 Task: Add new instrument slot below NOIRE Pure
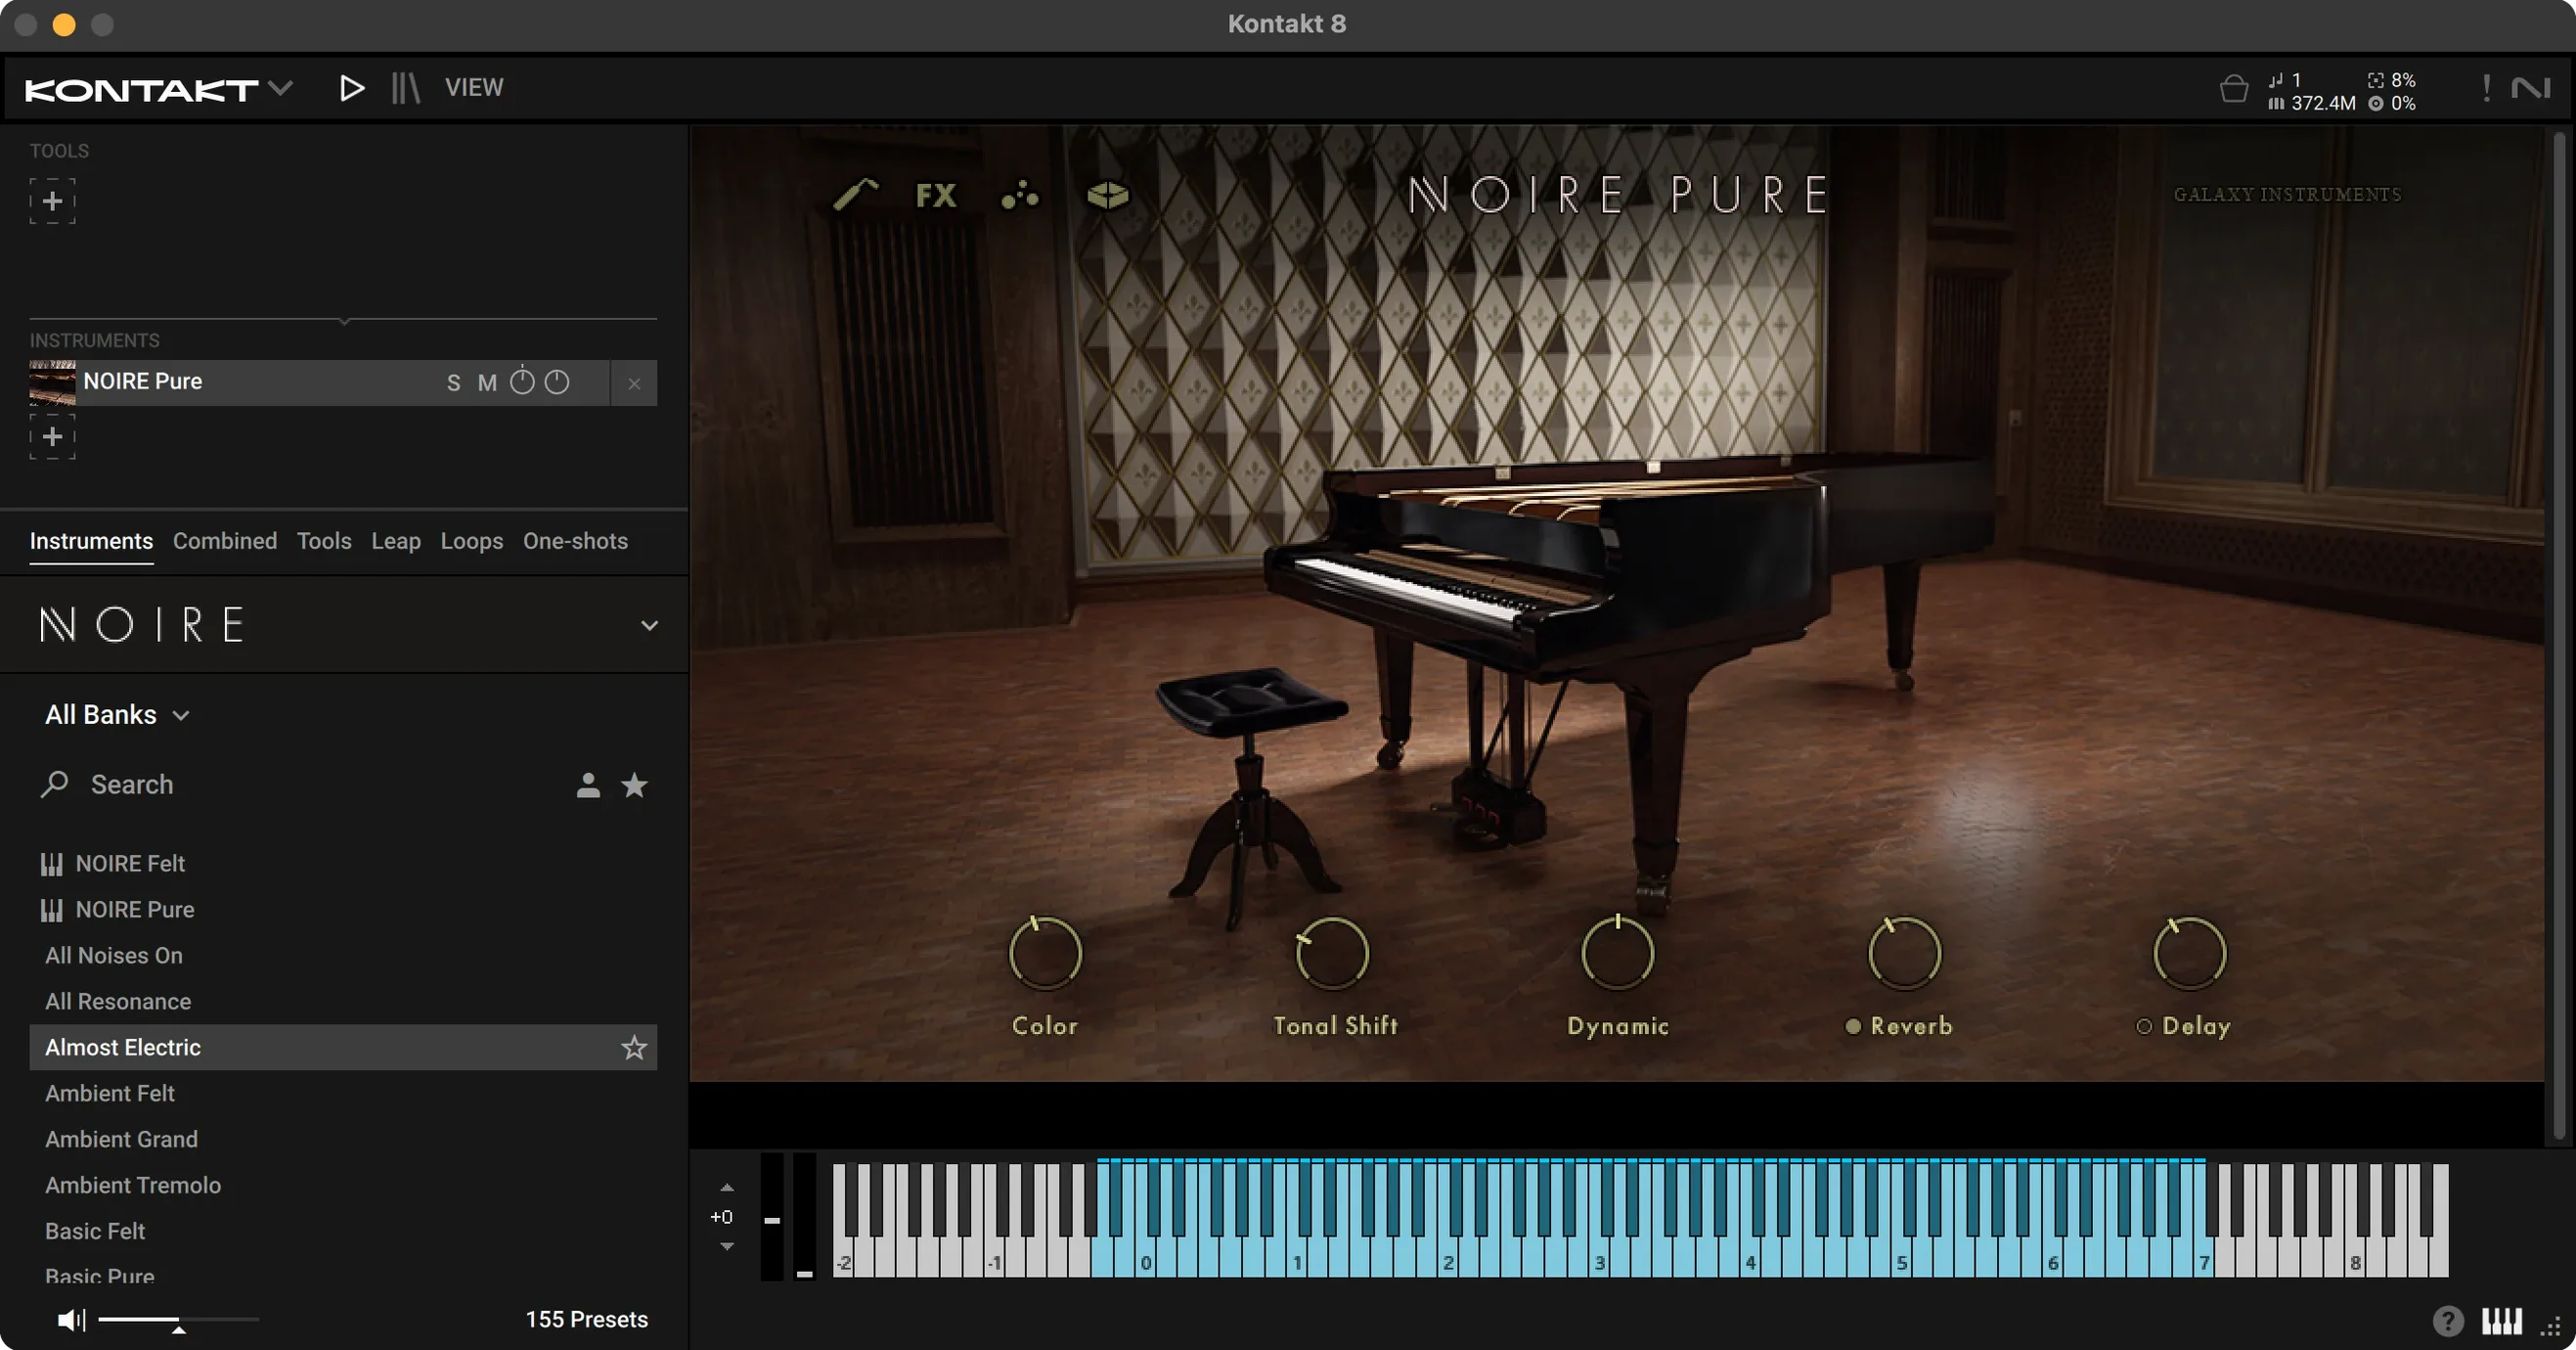[x=53, y=437]
